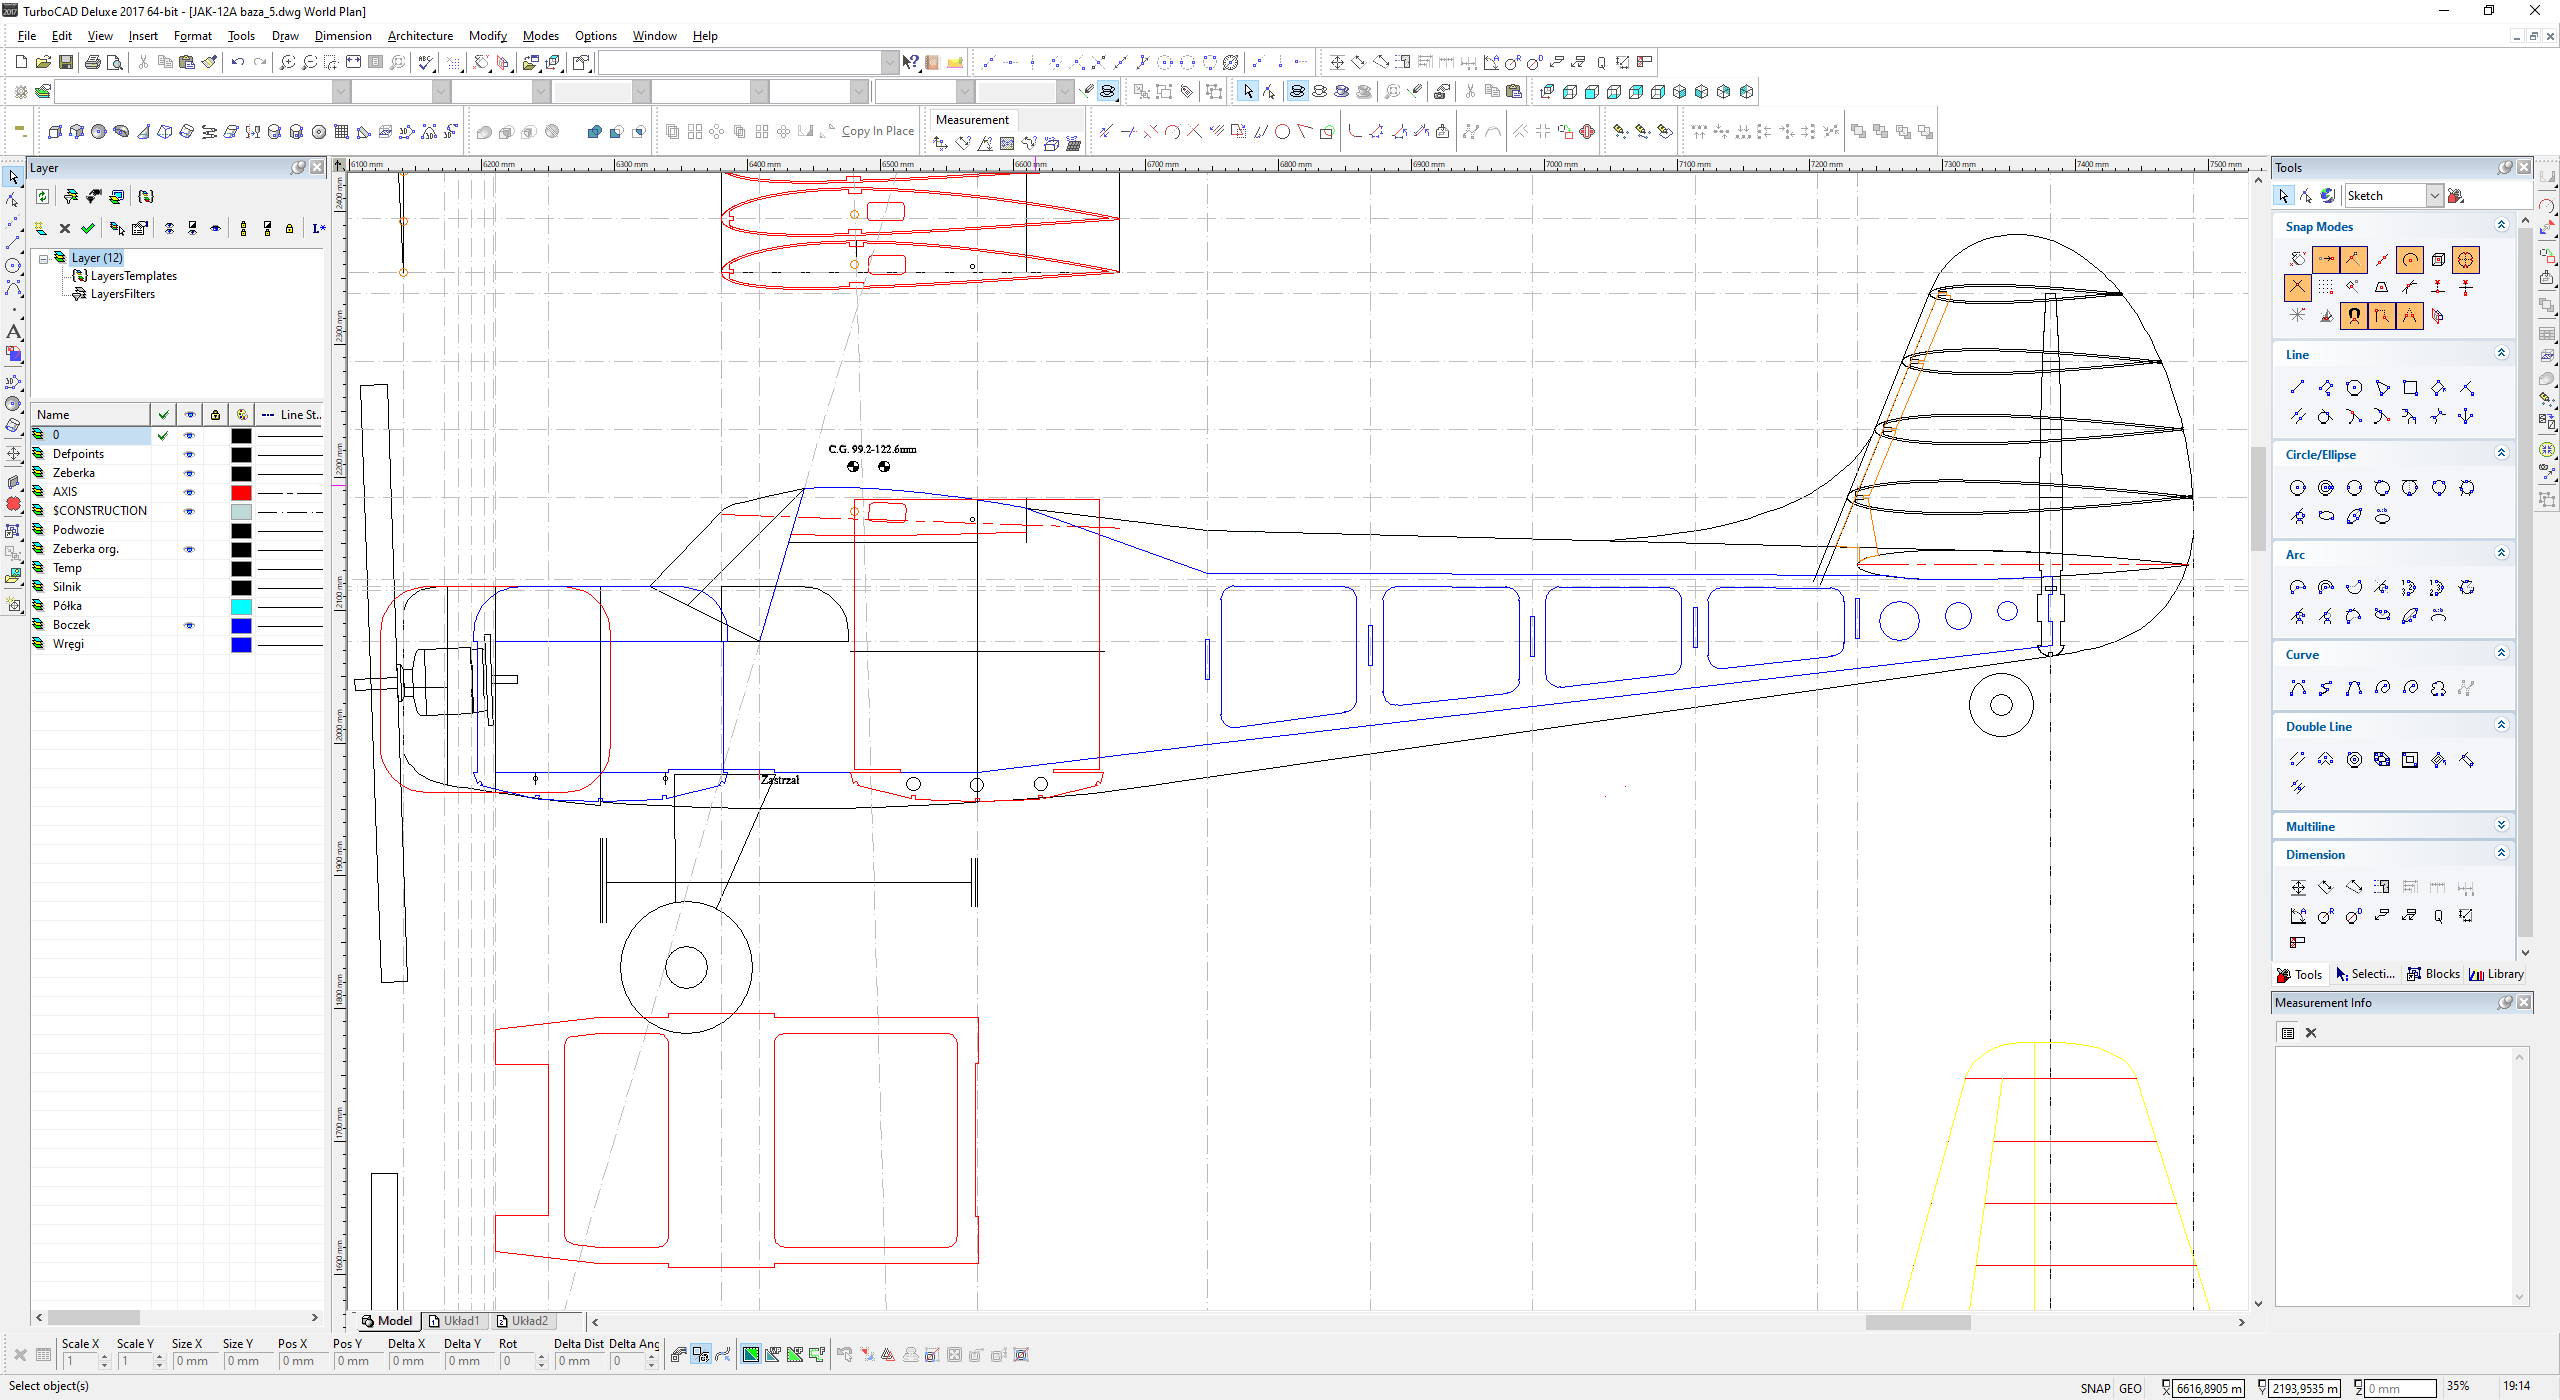Click the Save file icon
The image size is (2560, 1400).
pyautogui.click(x=66, y=62)
